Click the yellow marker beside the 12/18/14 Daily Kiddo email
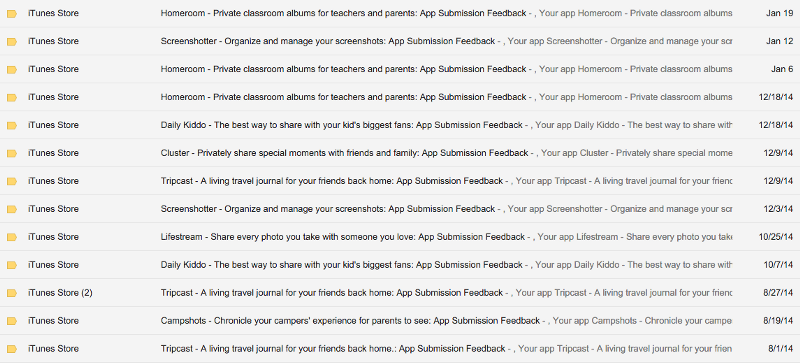This screenshot has width=800, height=363. [x=12, y=126]
